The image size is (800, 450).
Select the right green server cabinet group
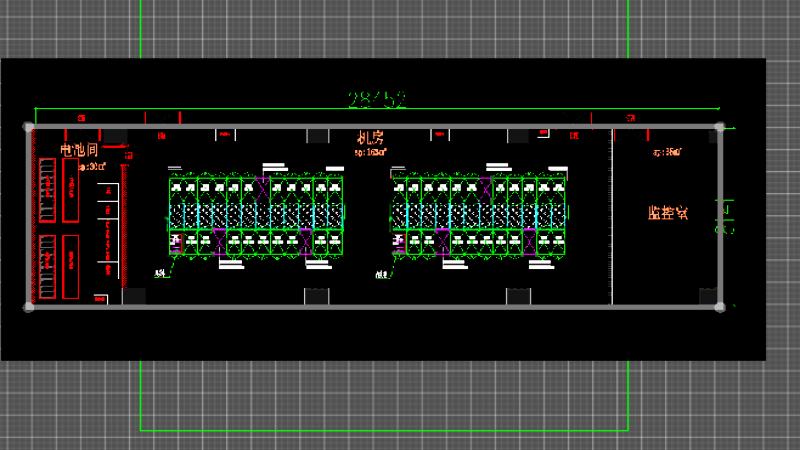click(x=478, y=216)
